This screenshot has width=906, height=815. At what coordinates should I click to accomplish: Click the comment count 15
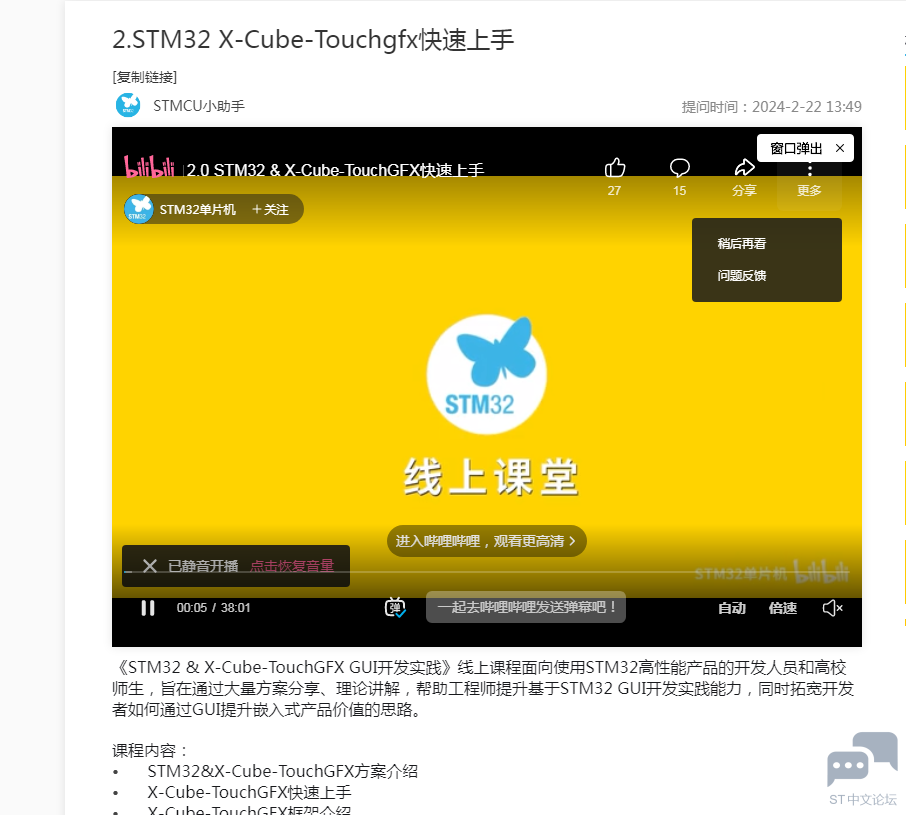pos(680,191)
